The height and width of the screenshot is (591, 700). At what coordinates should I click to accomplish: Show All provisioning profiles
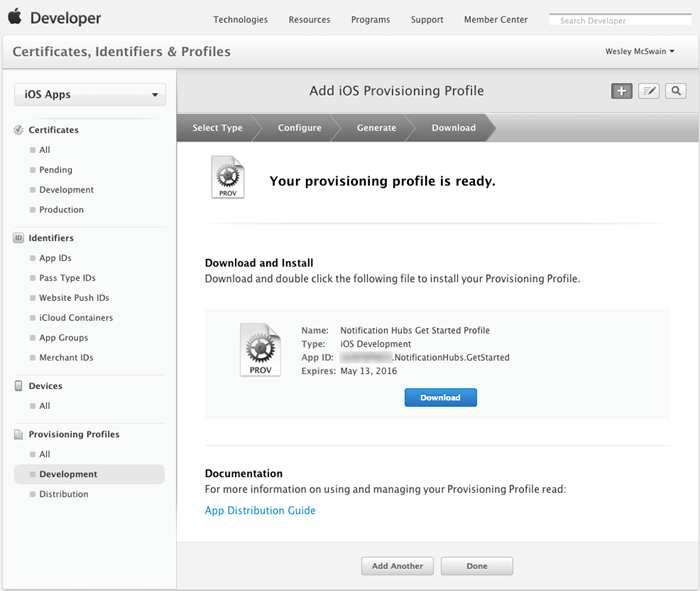[x=45, y=454]
